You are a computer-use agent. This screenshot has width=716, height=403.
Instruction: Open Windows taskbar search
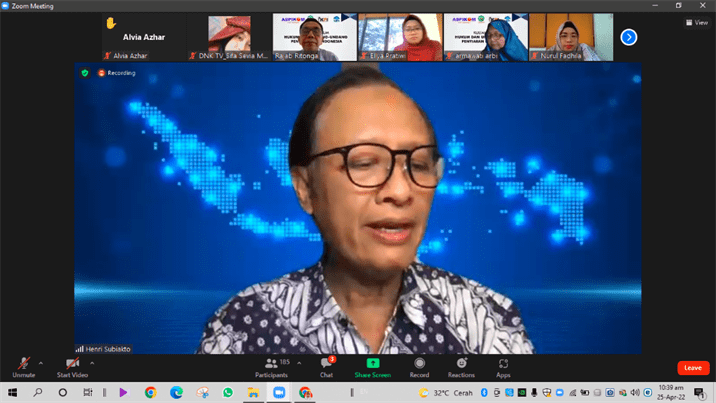38,393
